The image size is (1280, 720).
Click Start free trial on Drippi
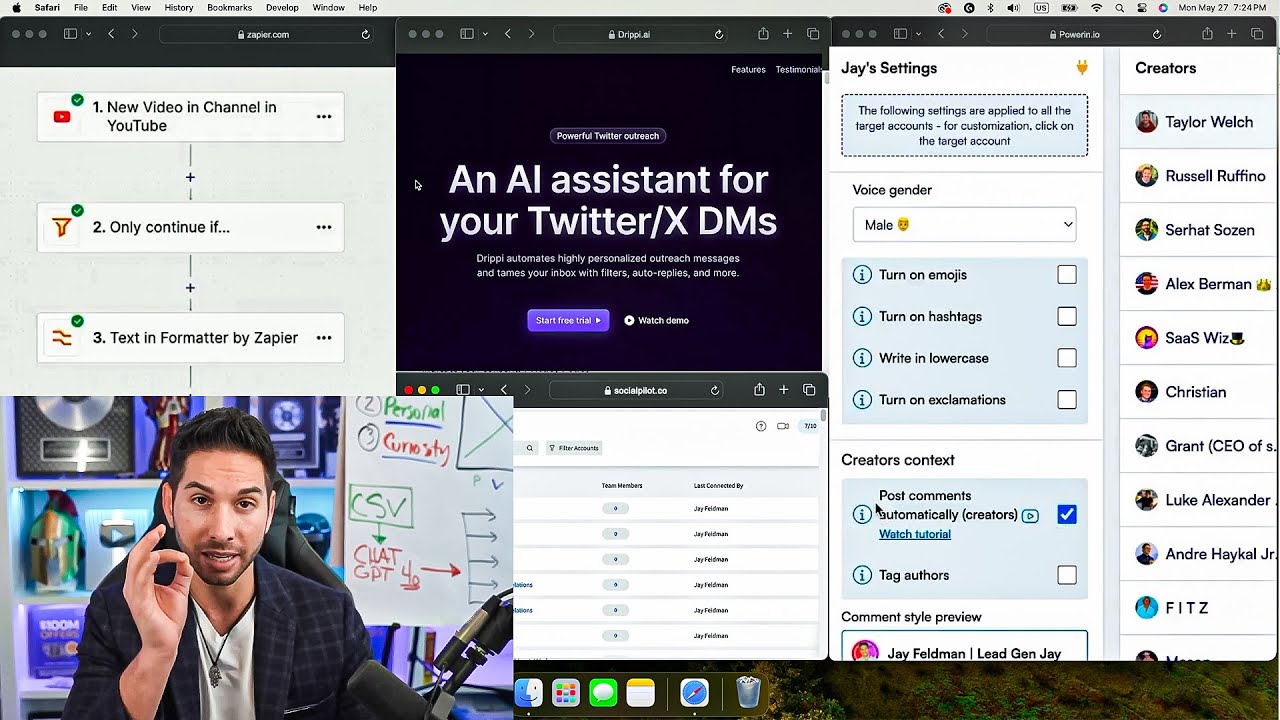click(x=568, y=320)
